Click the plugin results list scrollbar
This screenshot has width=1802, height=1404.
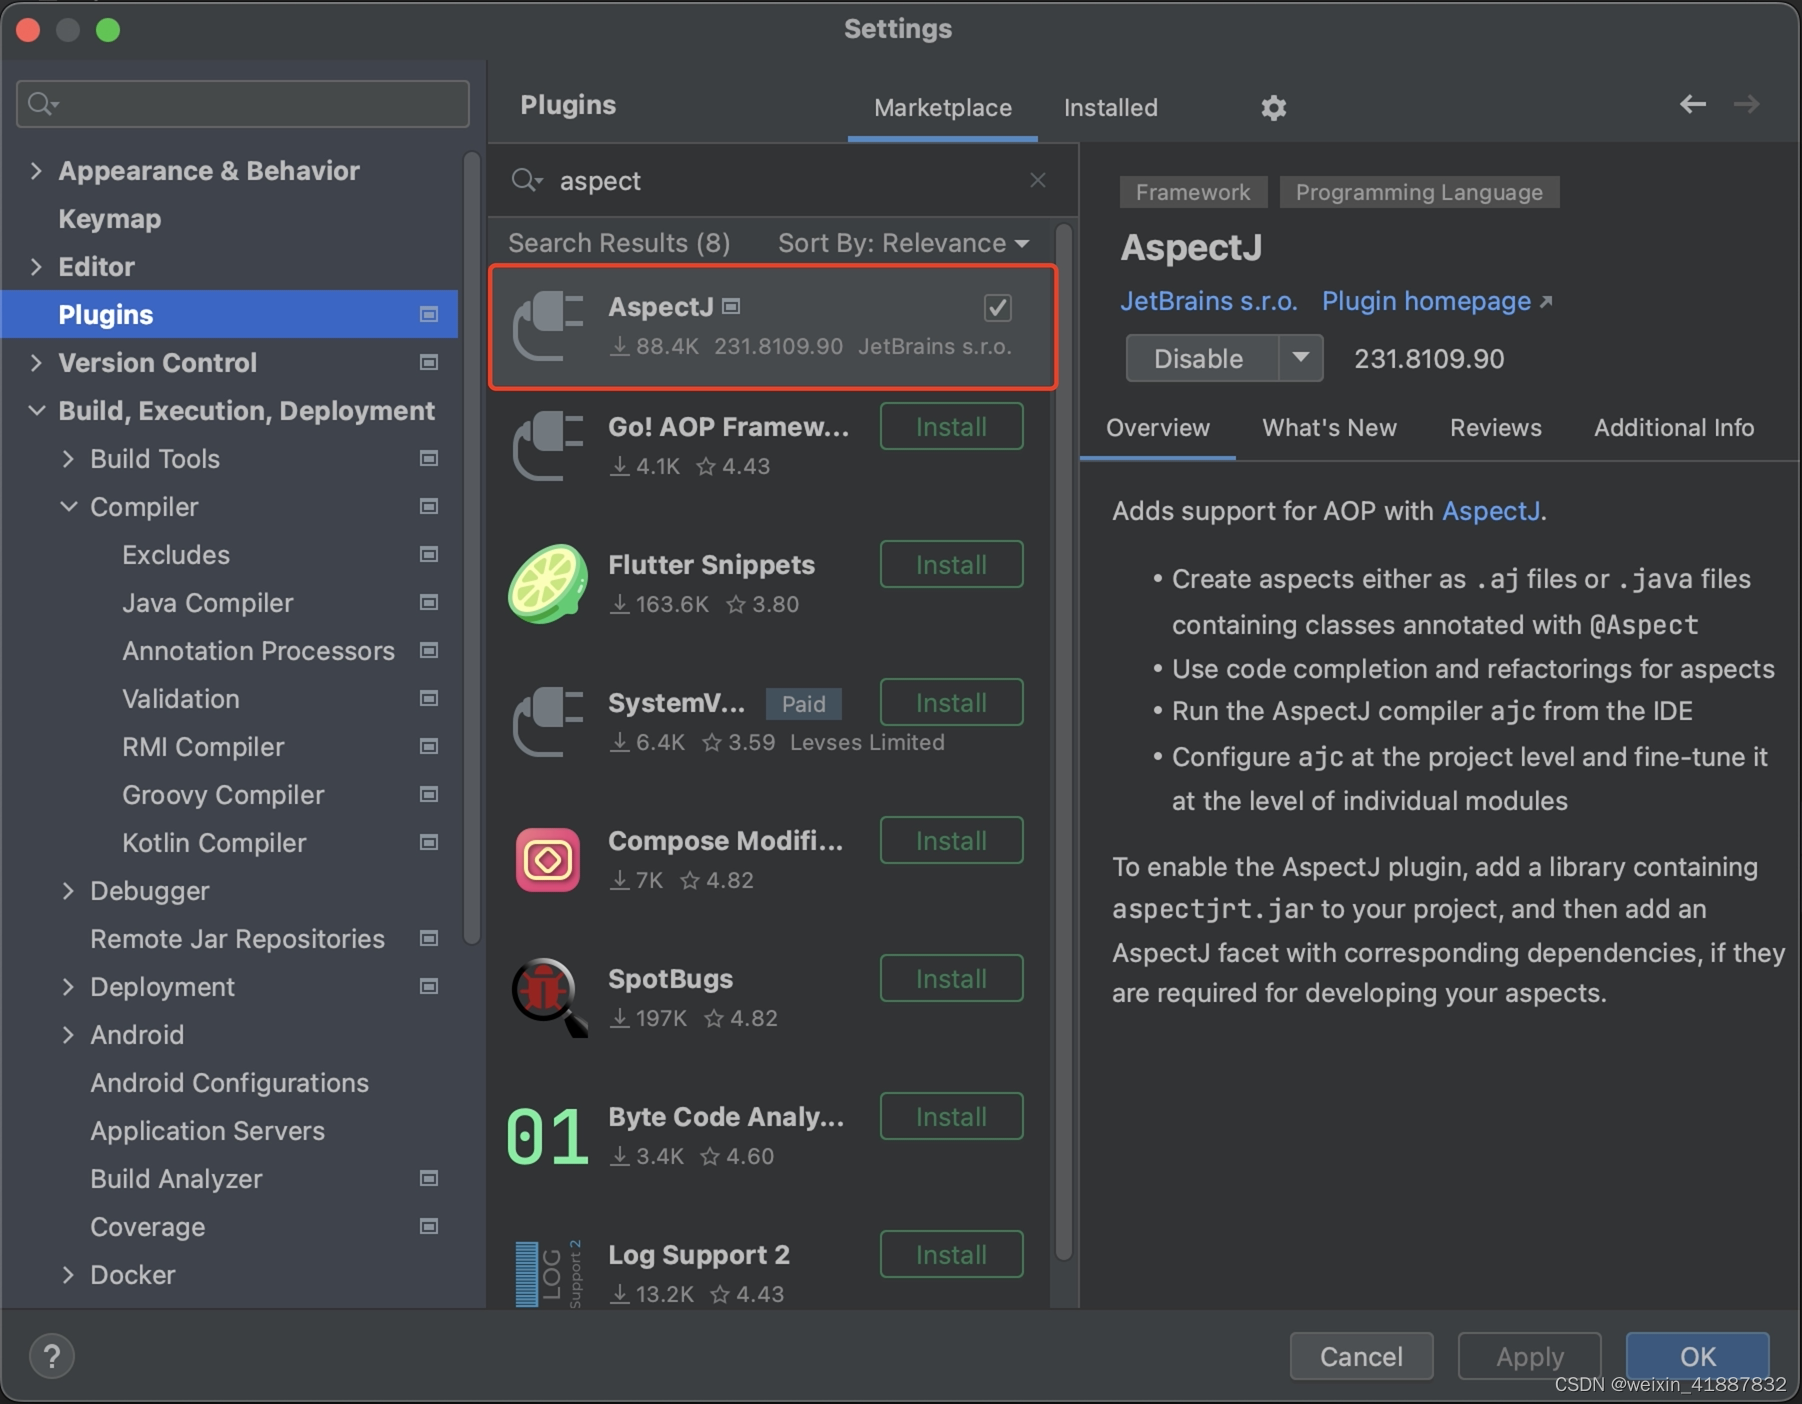(1064, 740)
